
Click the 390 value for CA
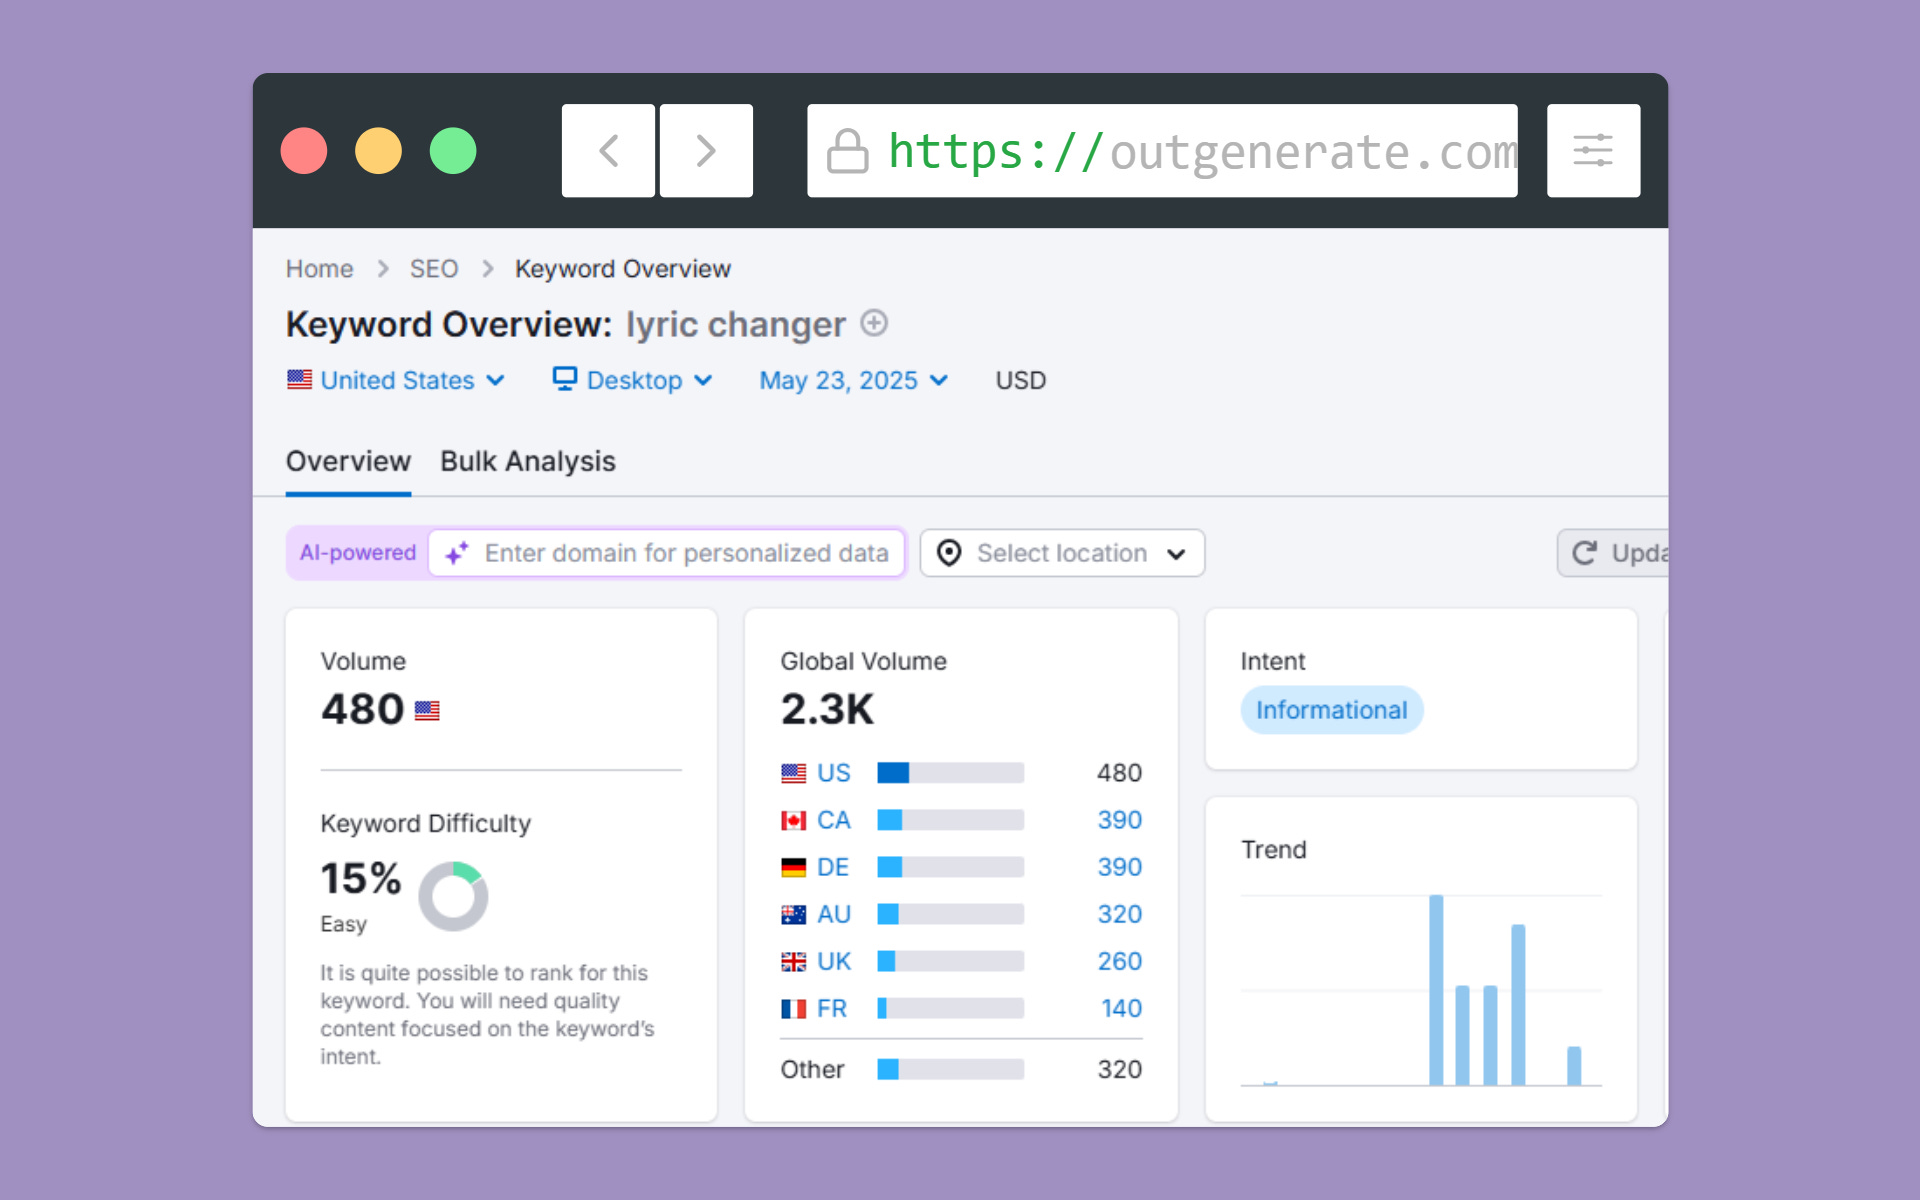point(1120,820)
